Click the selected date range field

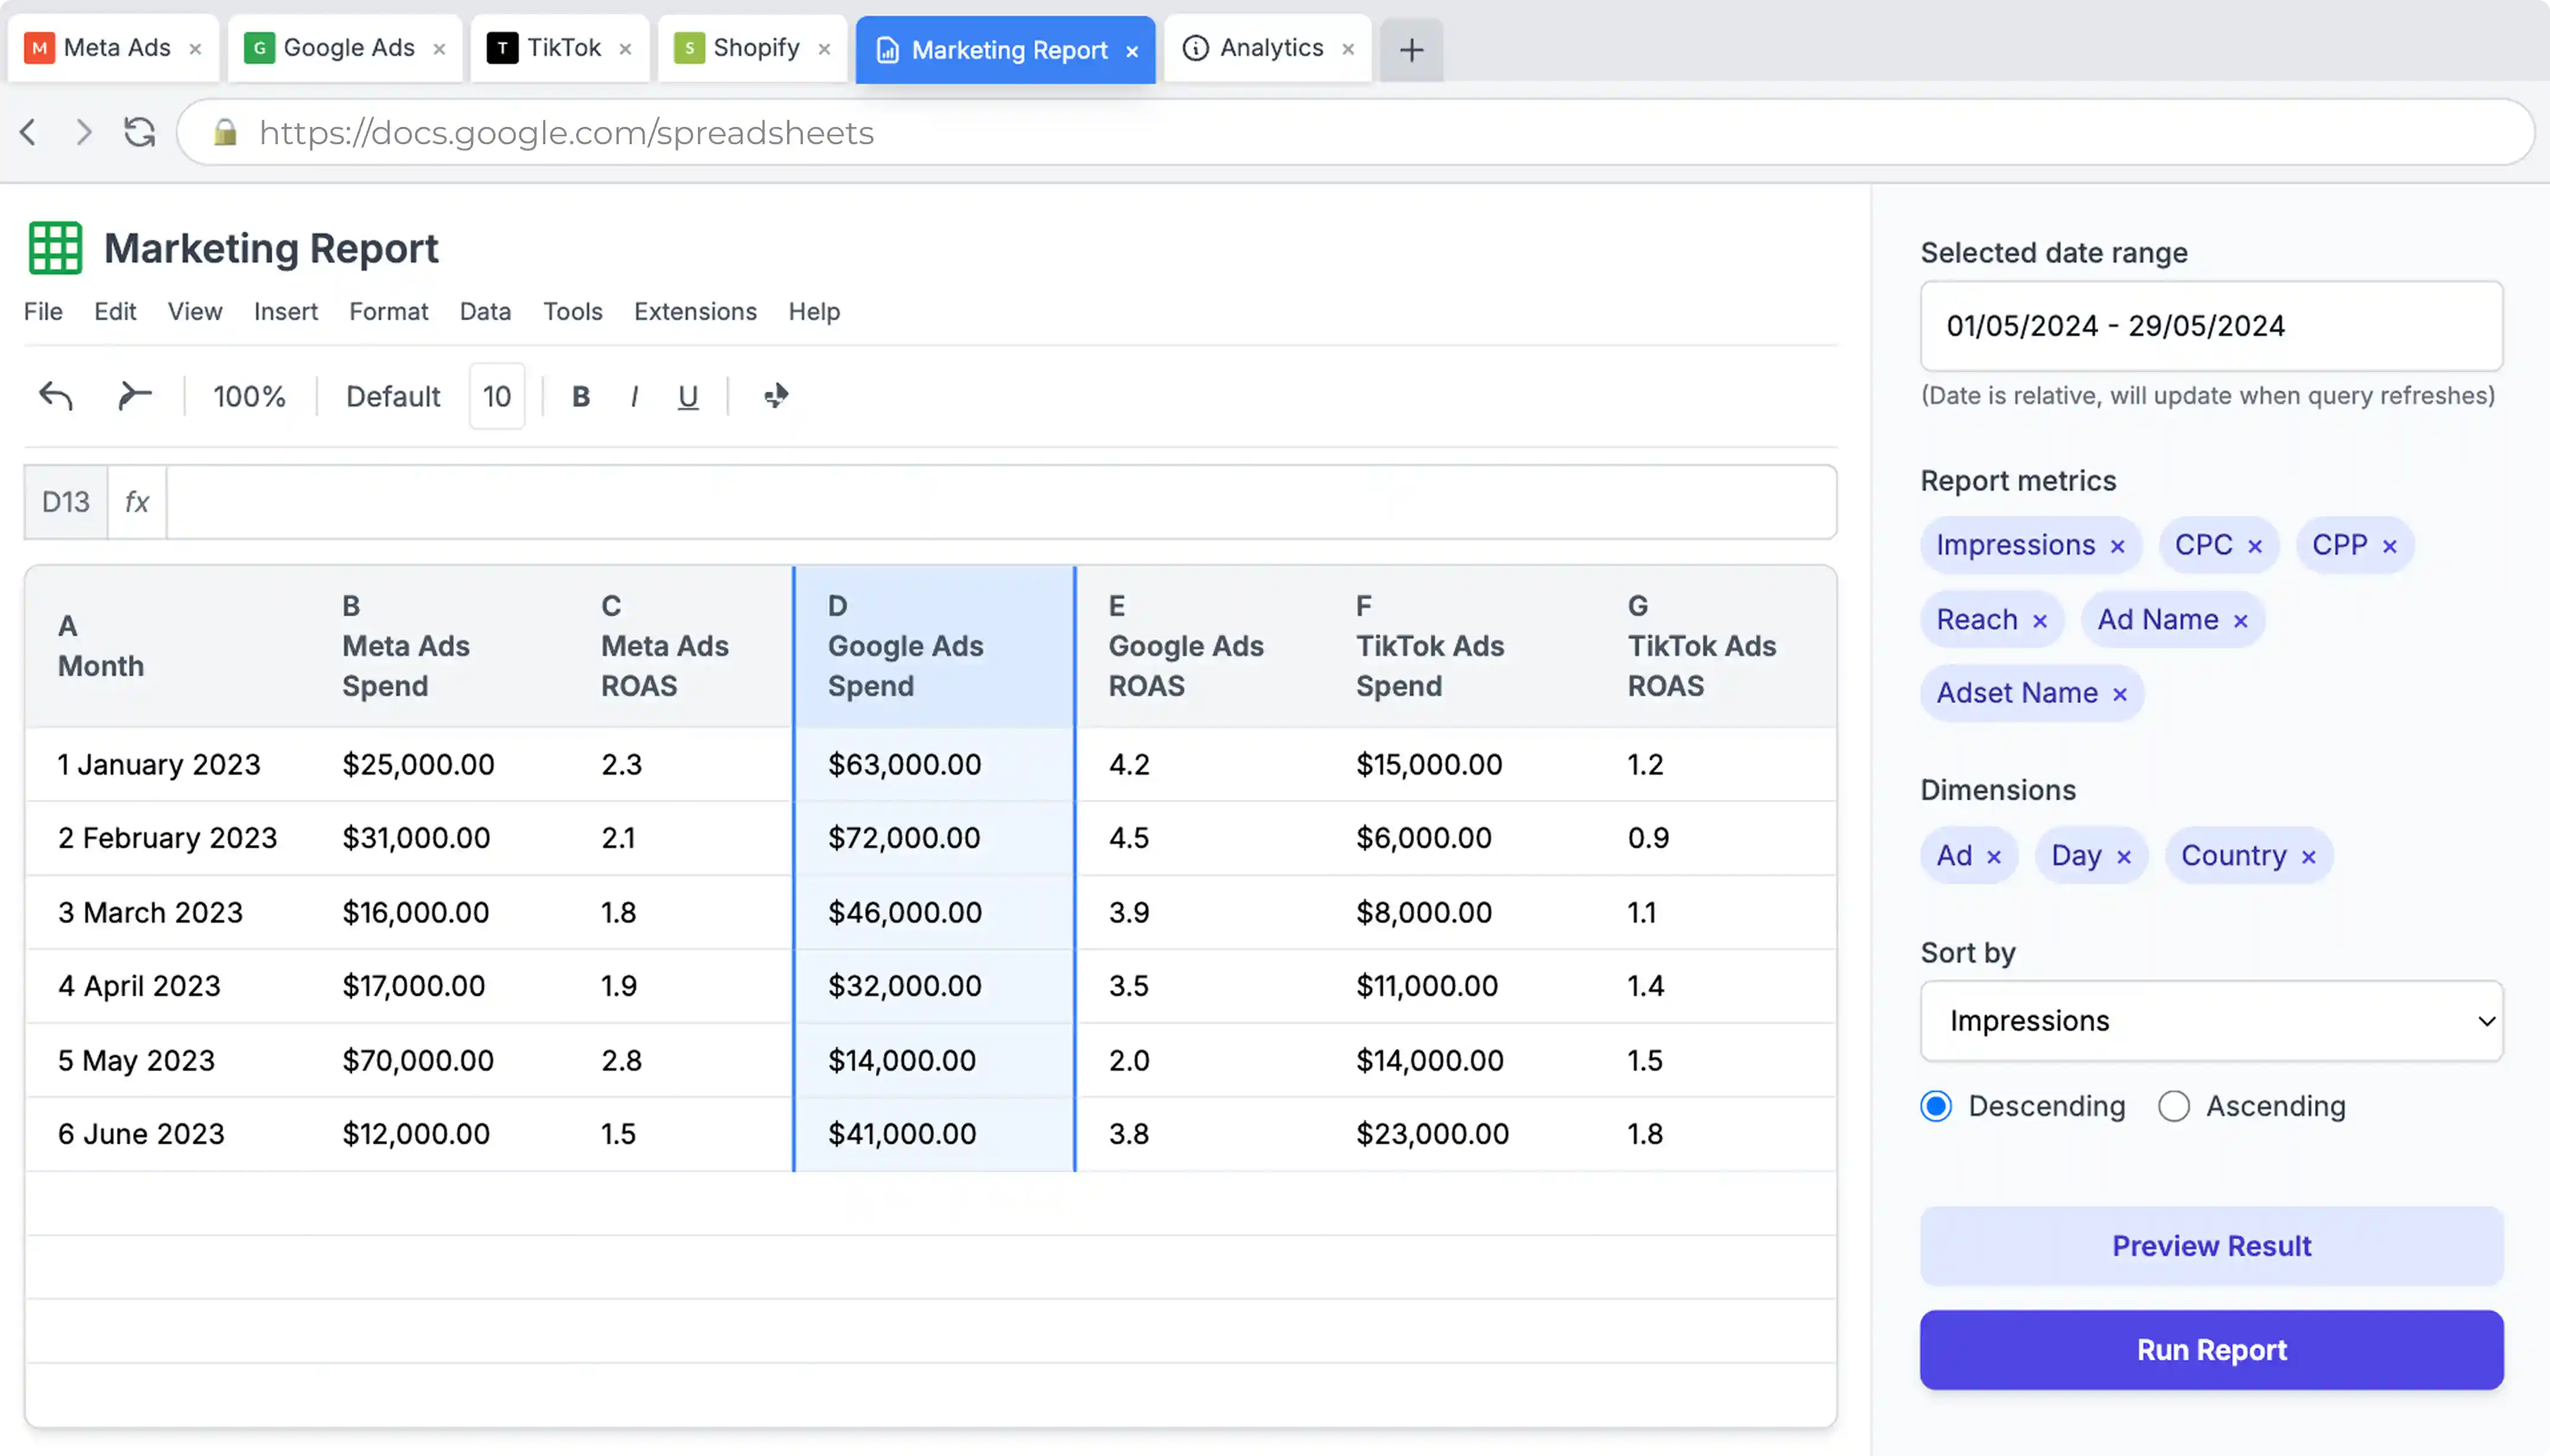pos(2211,326)
